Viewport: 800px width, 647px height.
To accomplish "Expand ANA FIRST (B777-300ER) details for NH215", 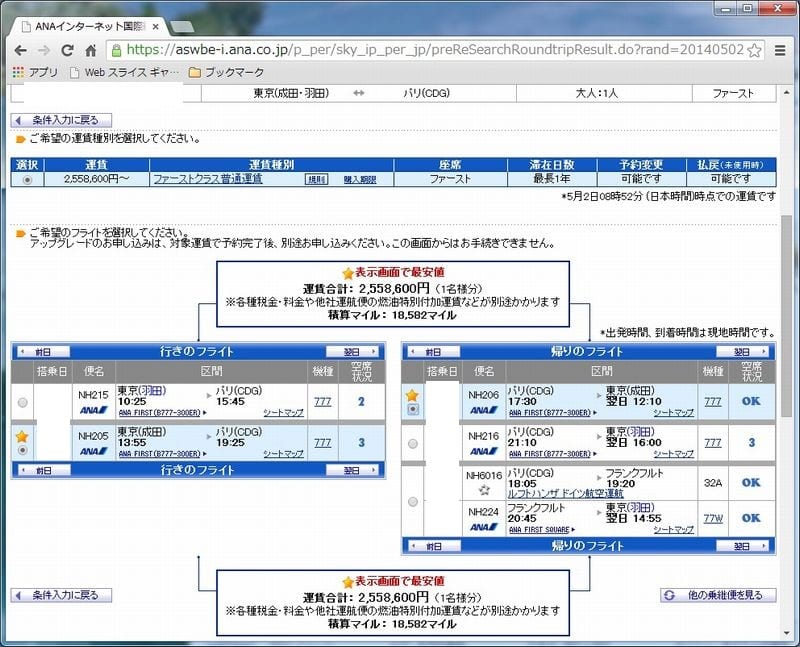I will 162,412.
